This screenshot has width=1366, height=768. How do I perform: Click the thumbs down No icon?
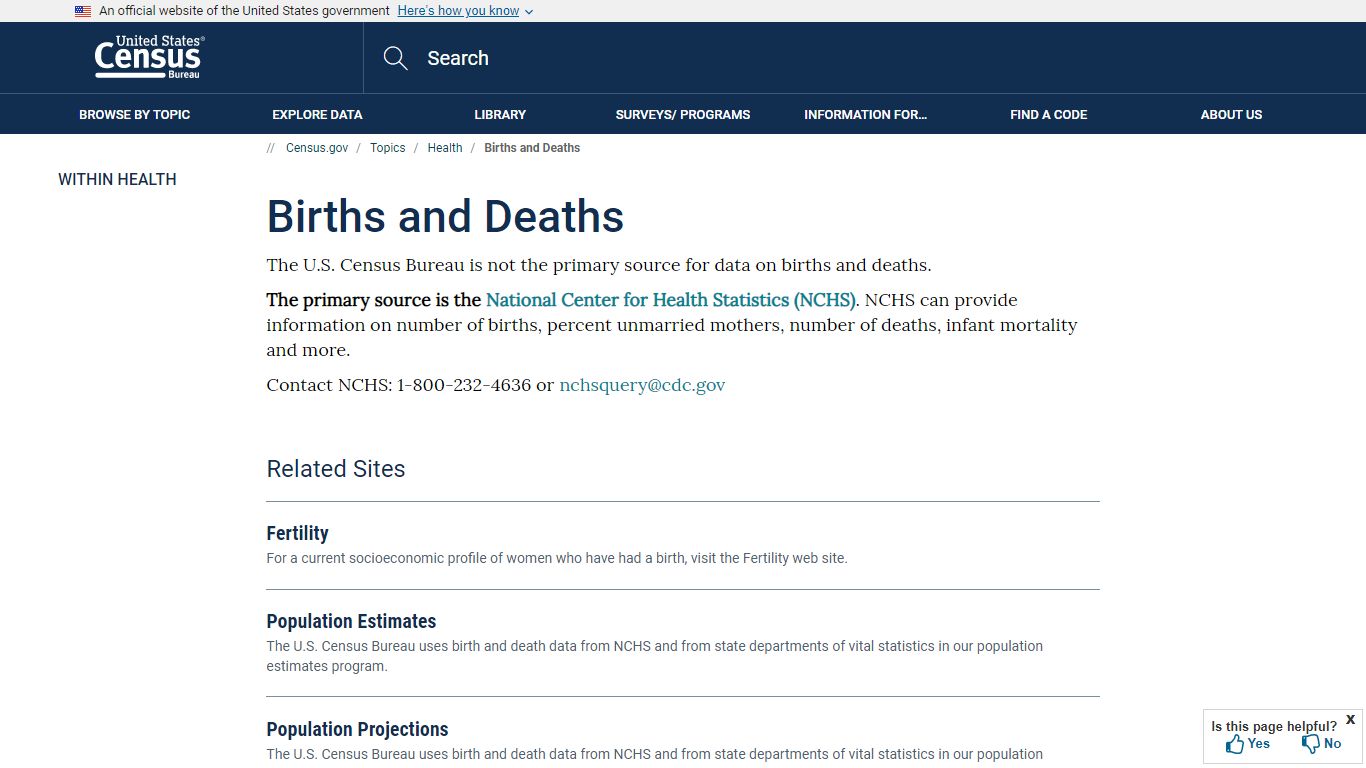click(x=1310, y=744)
